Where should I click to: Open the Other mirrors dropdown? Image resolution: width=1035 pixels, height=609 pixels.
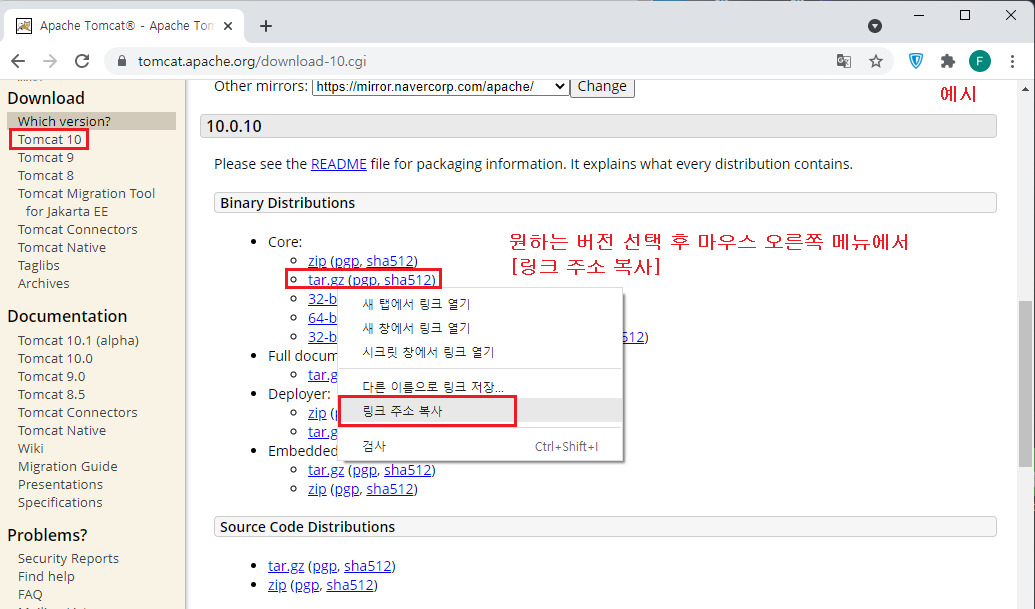pyautogui.click(x=440, y=86)
